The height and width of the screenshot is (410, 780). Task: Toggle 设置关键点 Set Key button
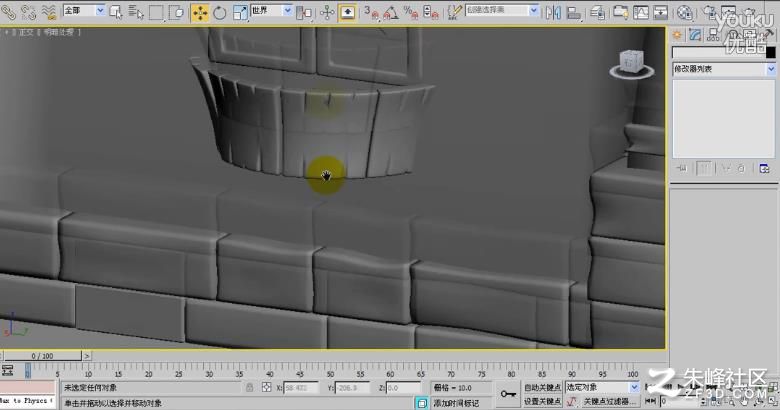tap(542, 401)
